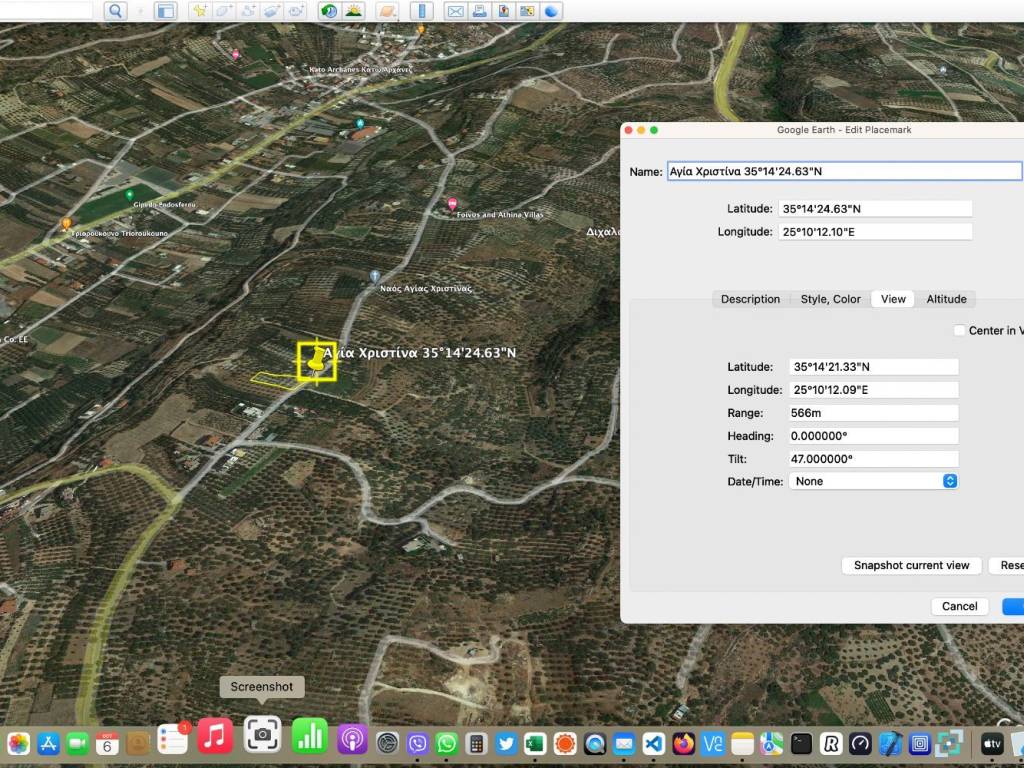Enable the Center in View checkbox
The height and width of the screenshot is (768, 1024).
click(960, 331)
